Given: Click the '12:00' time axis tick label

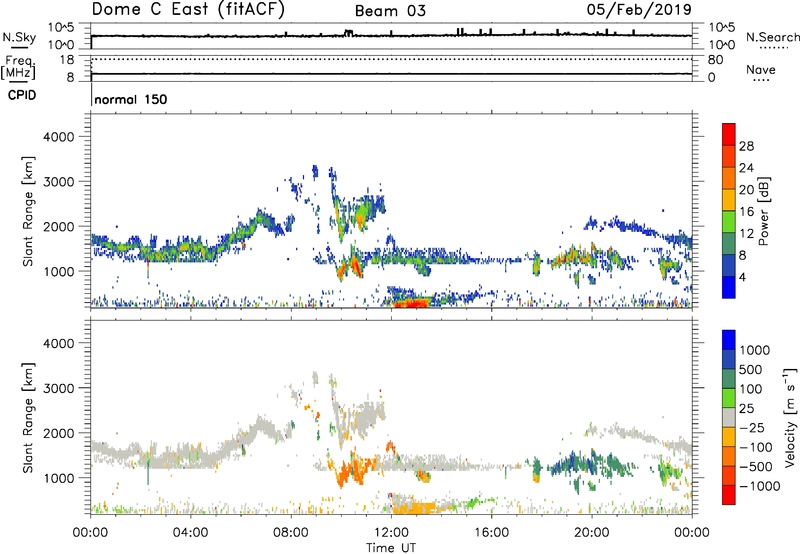Looking at the screenshot, I should 391,533.
